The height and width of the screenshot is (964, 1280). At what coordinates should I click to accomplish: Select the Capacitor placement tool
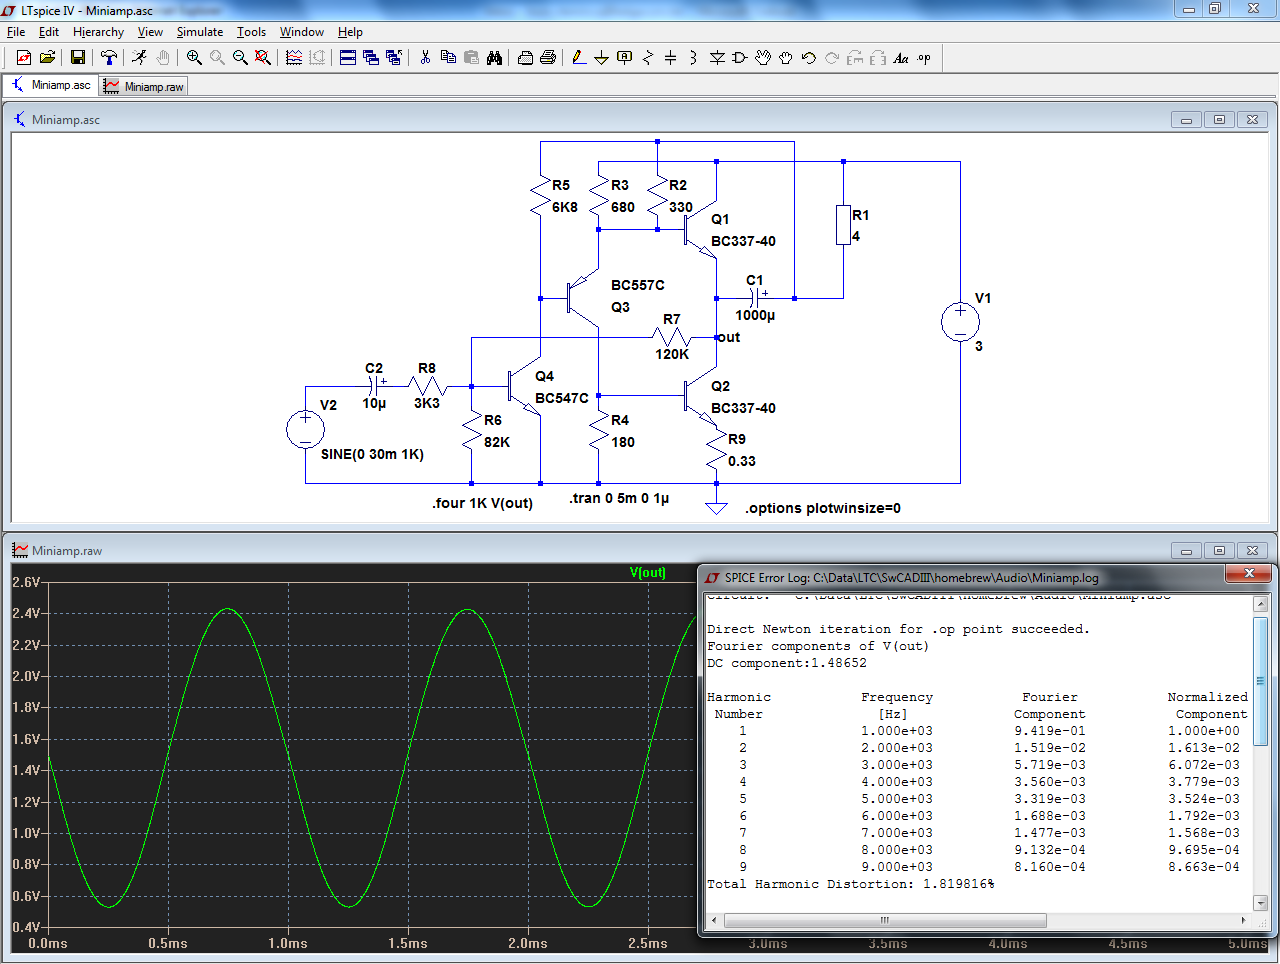point(671,58)
